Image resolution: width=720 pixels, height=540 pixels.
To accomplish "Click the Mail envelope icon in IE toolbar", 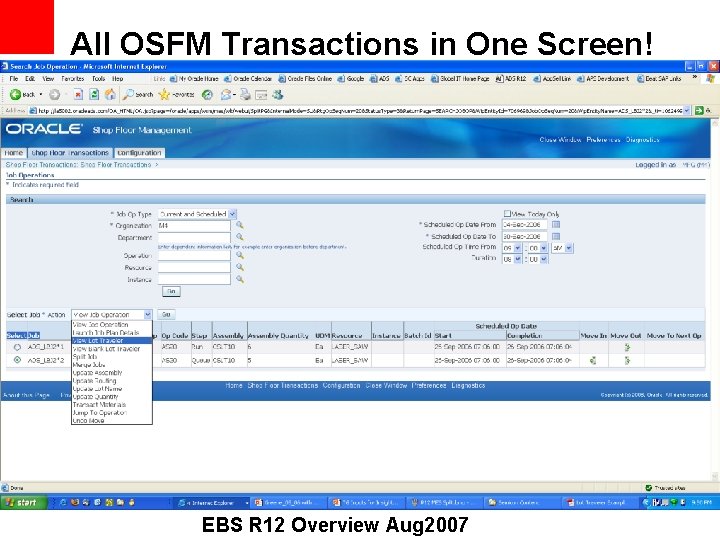I will [226, 95].
